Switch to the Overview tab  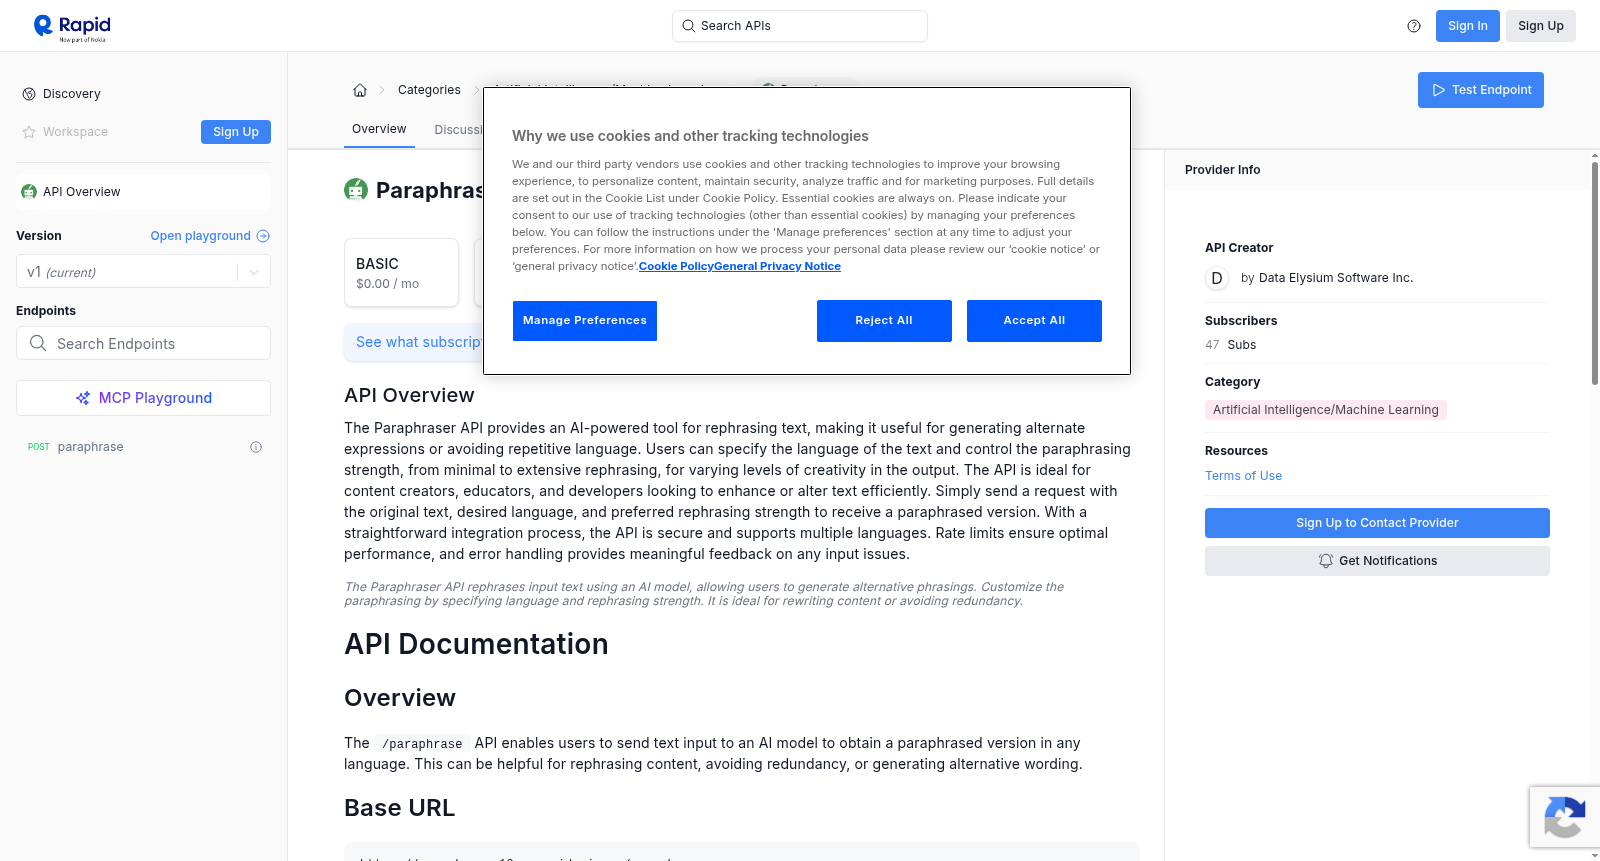click(x=379, y=129)
